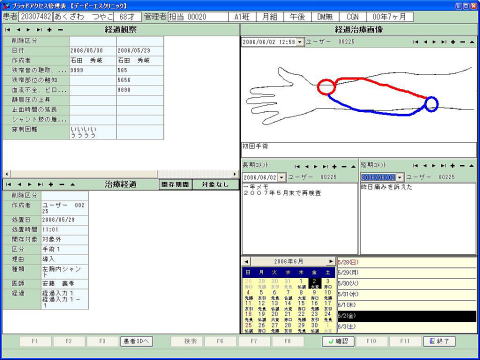Delete record using minus in 経過観察 navigator
The width and height of the screenshot is (480, 360).
[60, 30]
